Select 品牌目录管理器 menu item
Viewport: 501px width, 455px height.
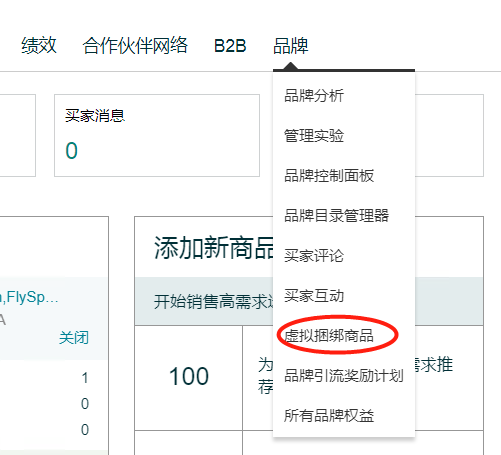point(336,216)
